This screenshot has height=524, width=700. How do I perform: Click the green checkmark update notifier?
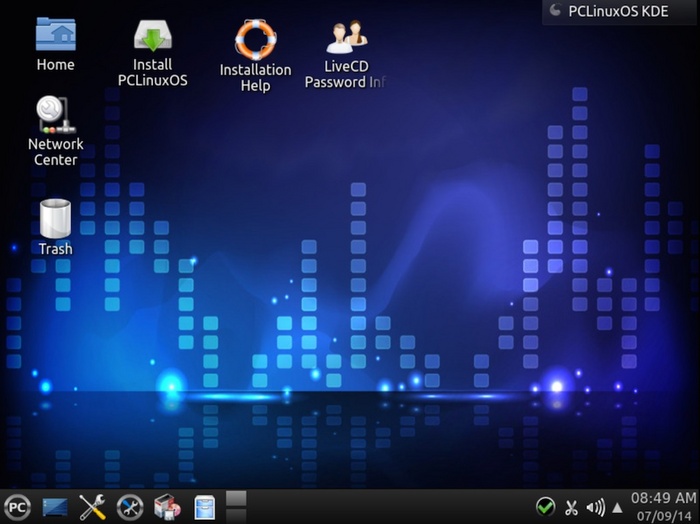[546, 507]
